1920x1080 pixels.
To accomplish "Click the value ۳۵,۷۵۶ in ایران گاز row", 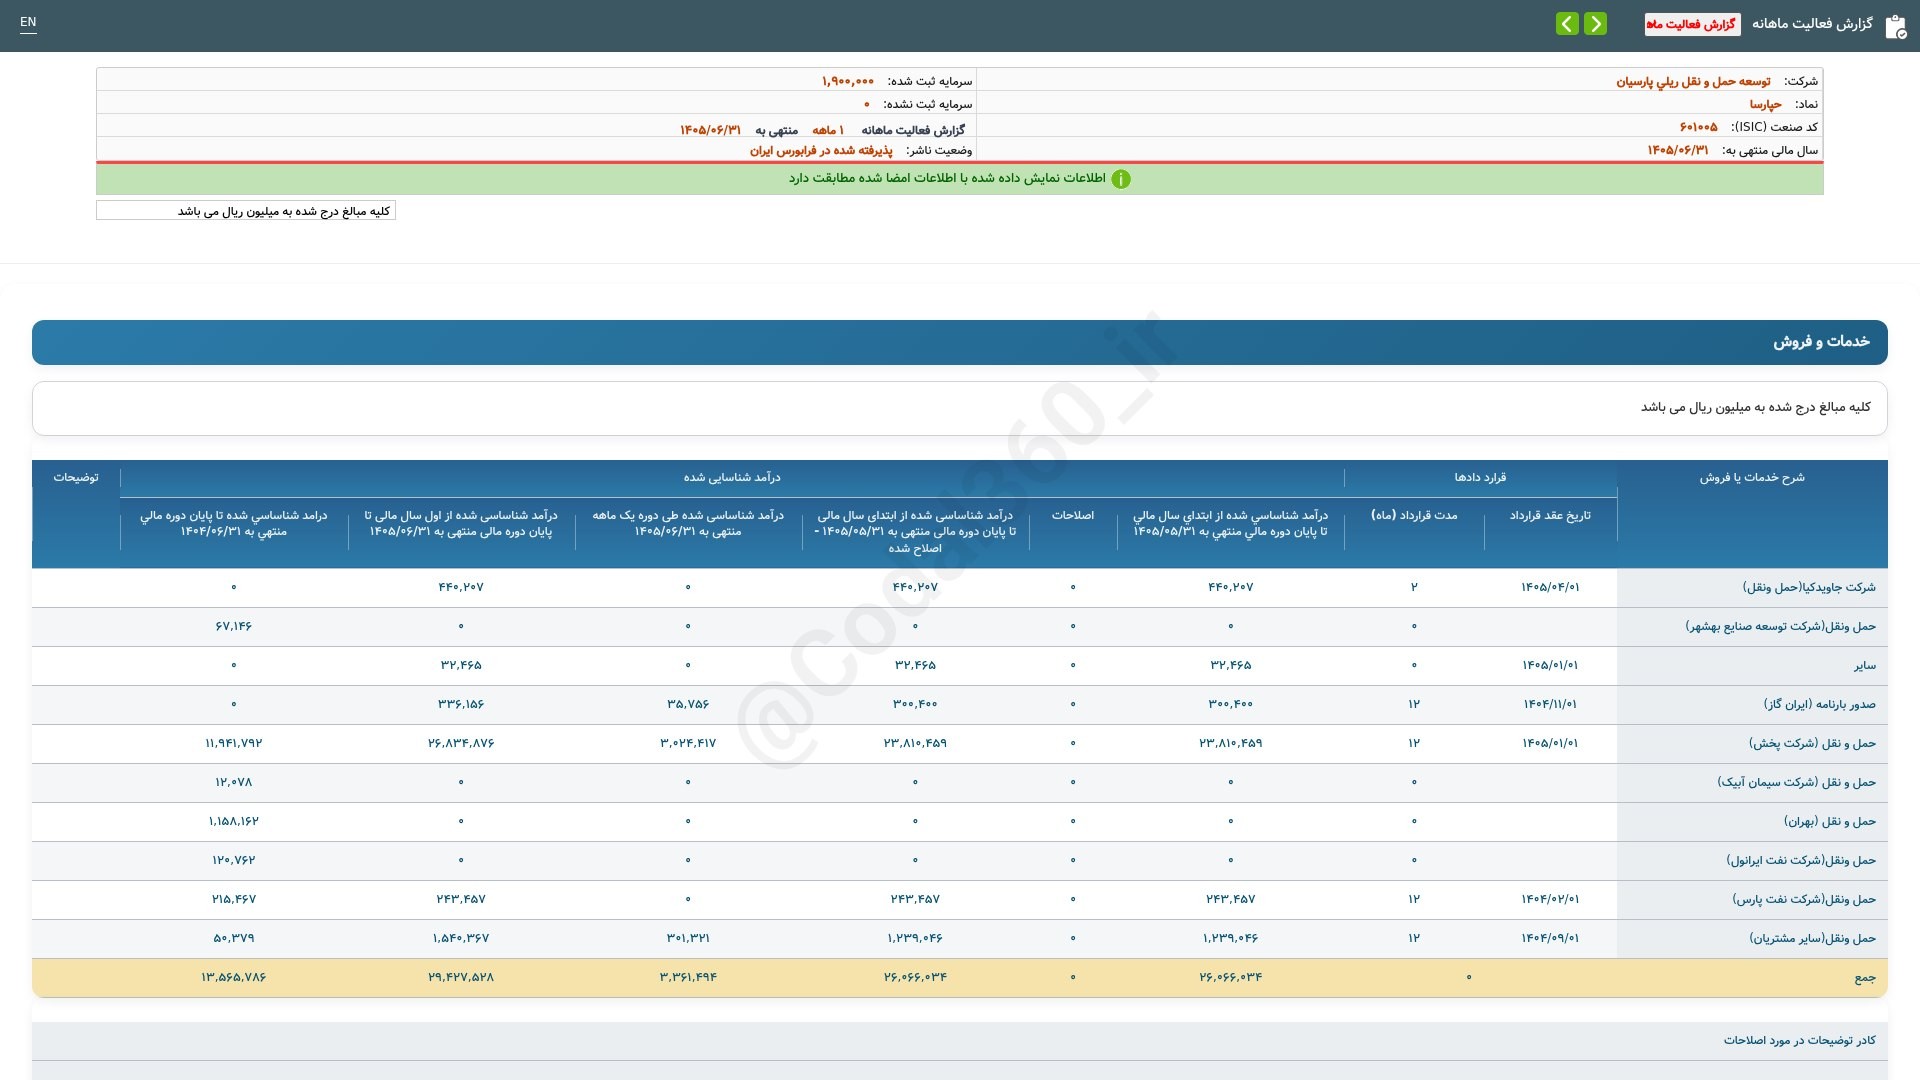I will pos(688,704).
